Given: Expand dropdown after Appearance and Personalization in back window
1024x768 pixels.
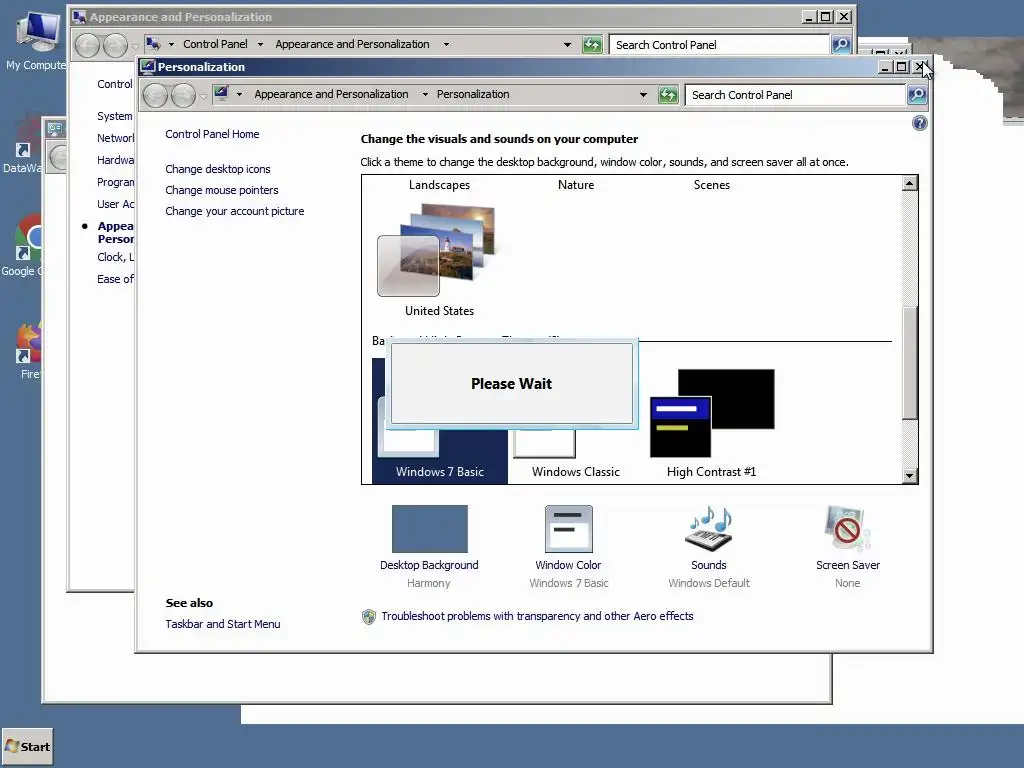Looking at the screenshot, I should pos(446,44).
